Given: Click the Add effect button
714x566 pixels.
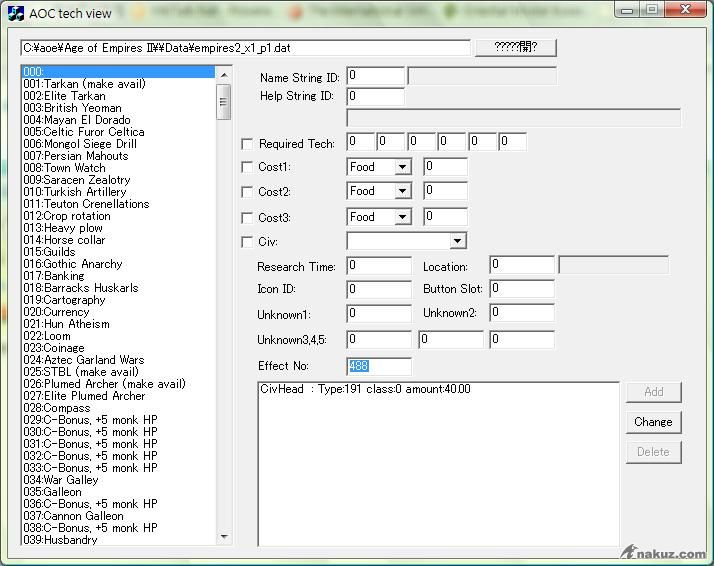Looking at the screenshot, I should (653, 392).
